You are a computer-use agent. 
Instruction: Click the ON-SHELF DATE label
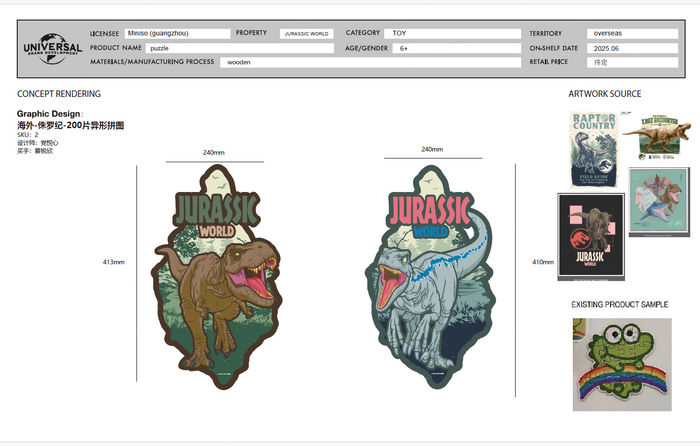pos(554,48)
